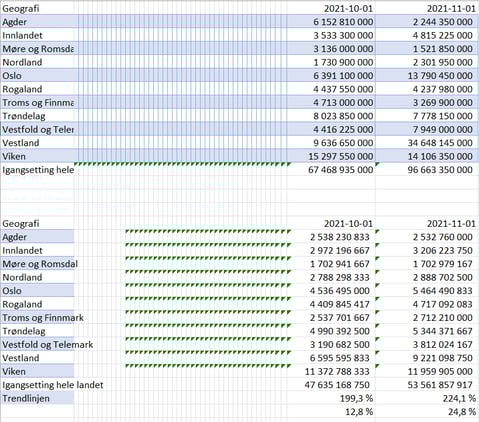This screenshot has width=479, height=422.
Task: Select the Trendlinjen percentage 199,3 %
Action: pyautogui.click(x=356, y=399)
